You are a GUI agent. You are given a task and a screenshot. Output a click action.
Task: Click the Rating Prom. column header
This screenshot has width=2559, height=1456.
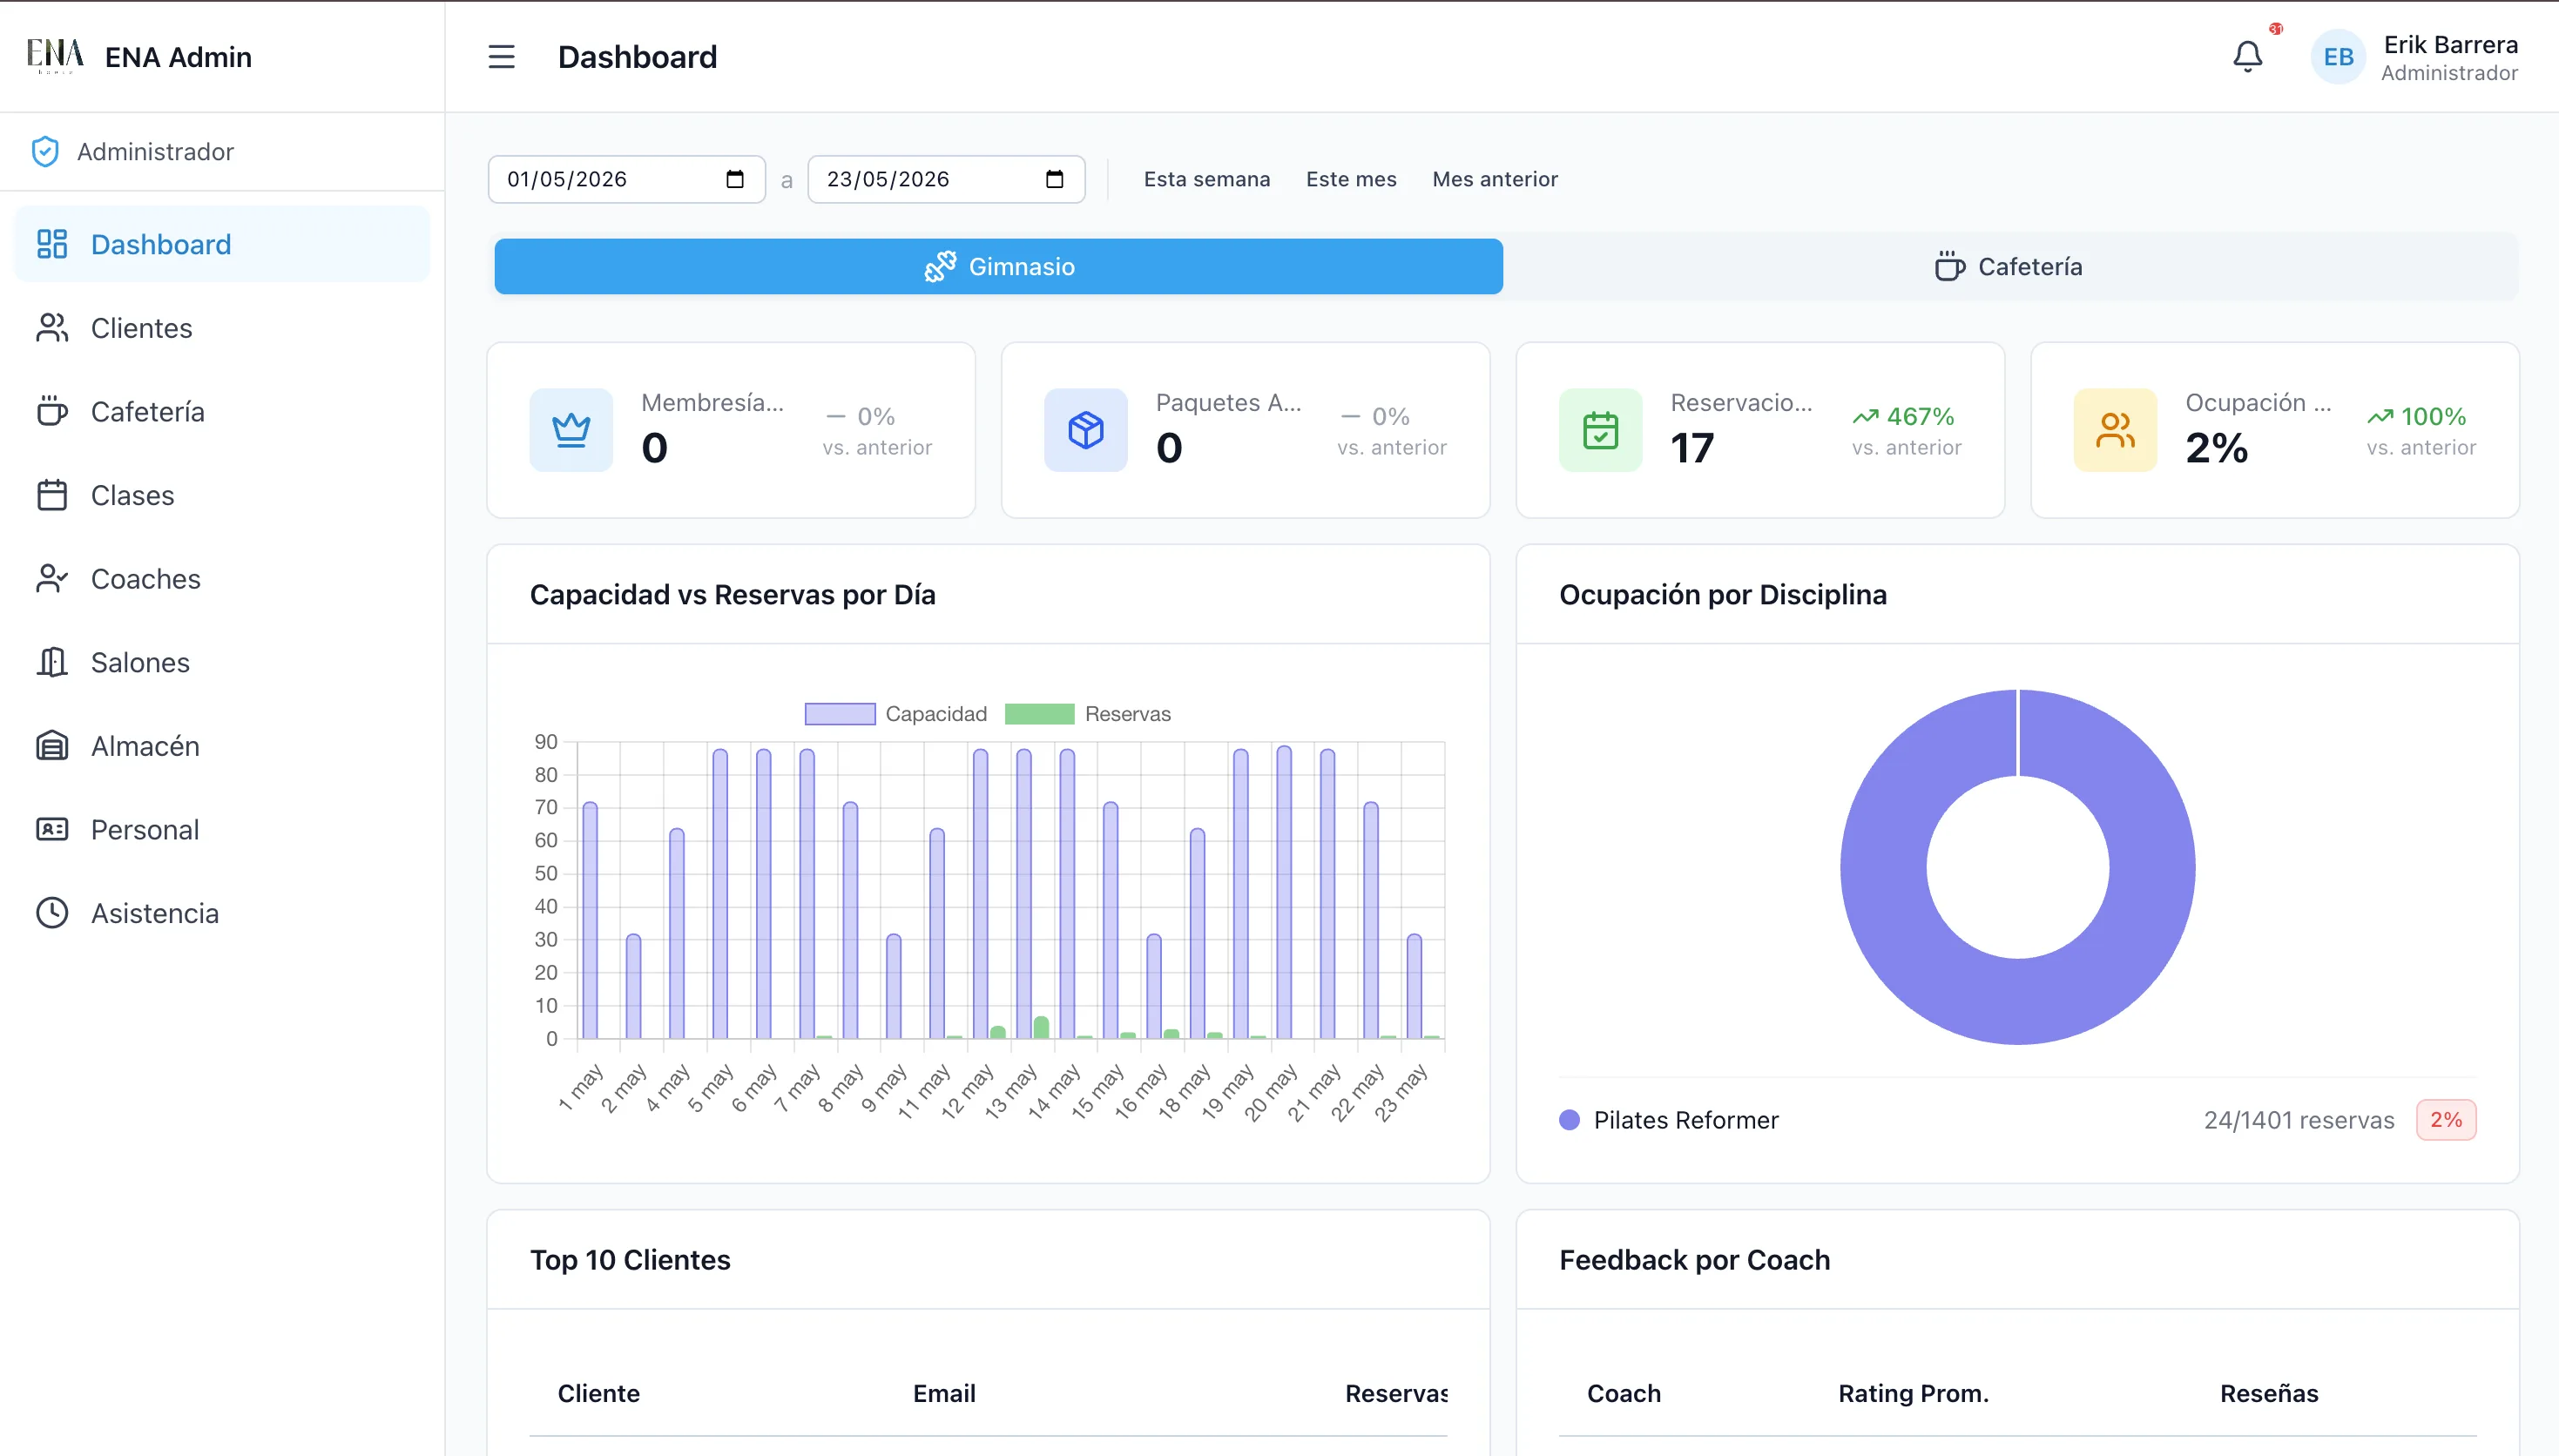point(1913,1393)
